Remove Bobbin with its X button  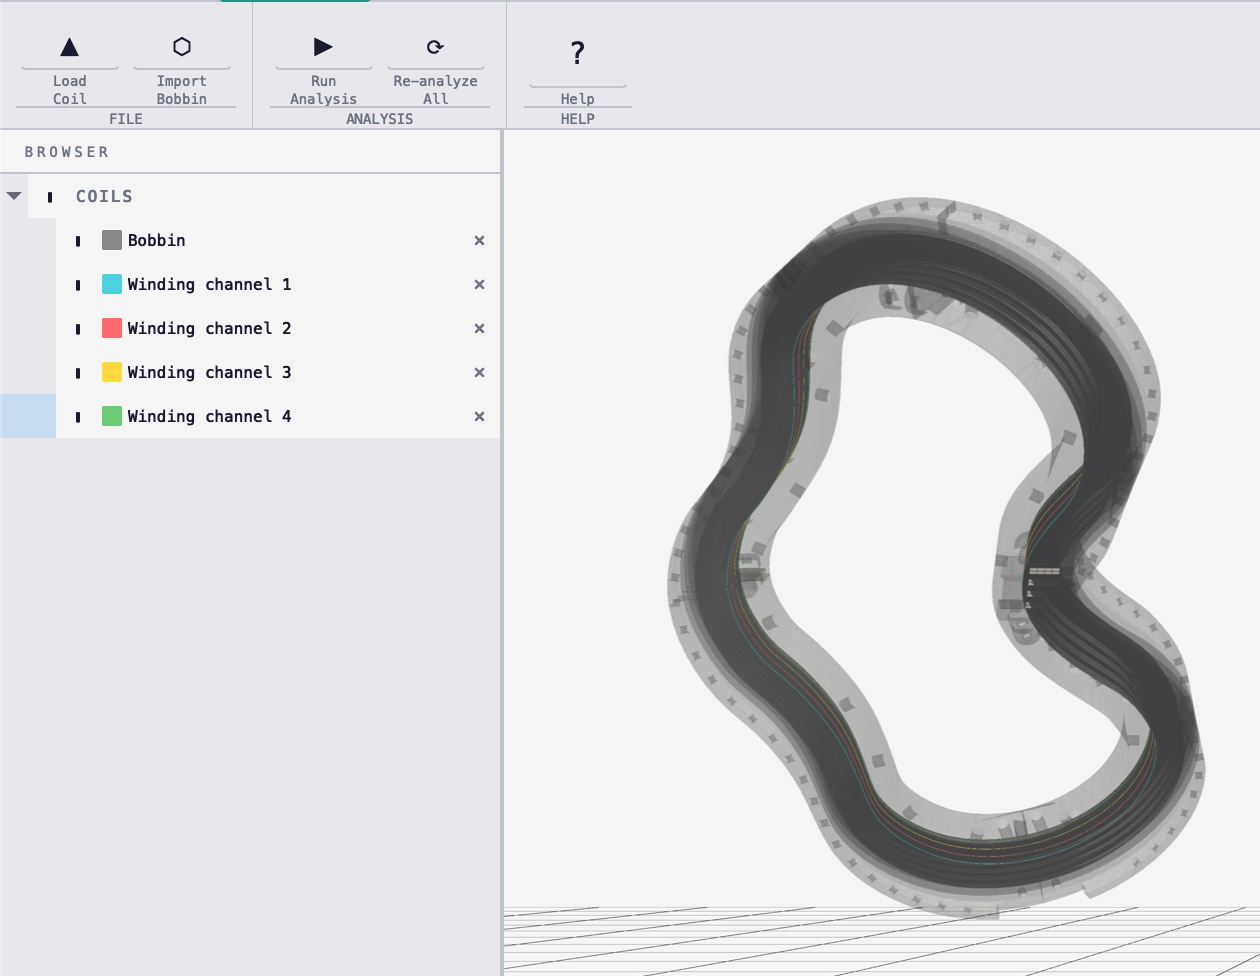click(x=479, y=240)
